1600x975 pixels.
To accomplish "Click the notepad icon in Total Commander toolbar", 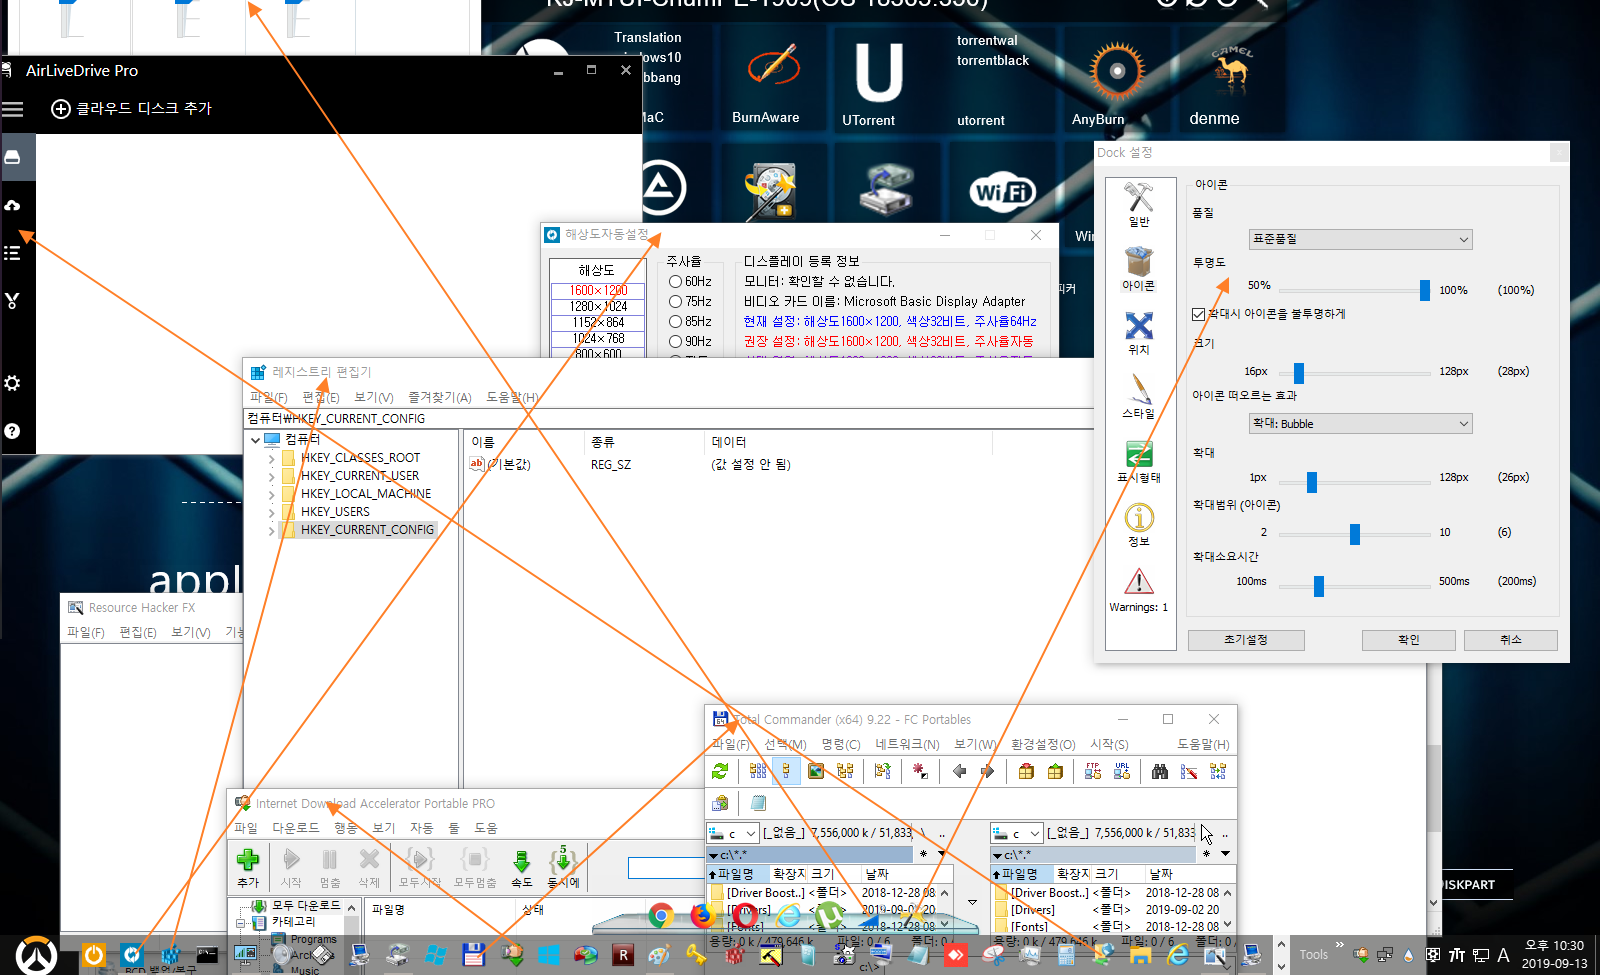I will click(758, 803).
